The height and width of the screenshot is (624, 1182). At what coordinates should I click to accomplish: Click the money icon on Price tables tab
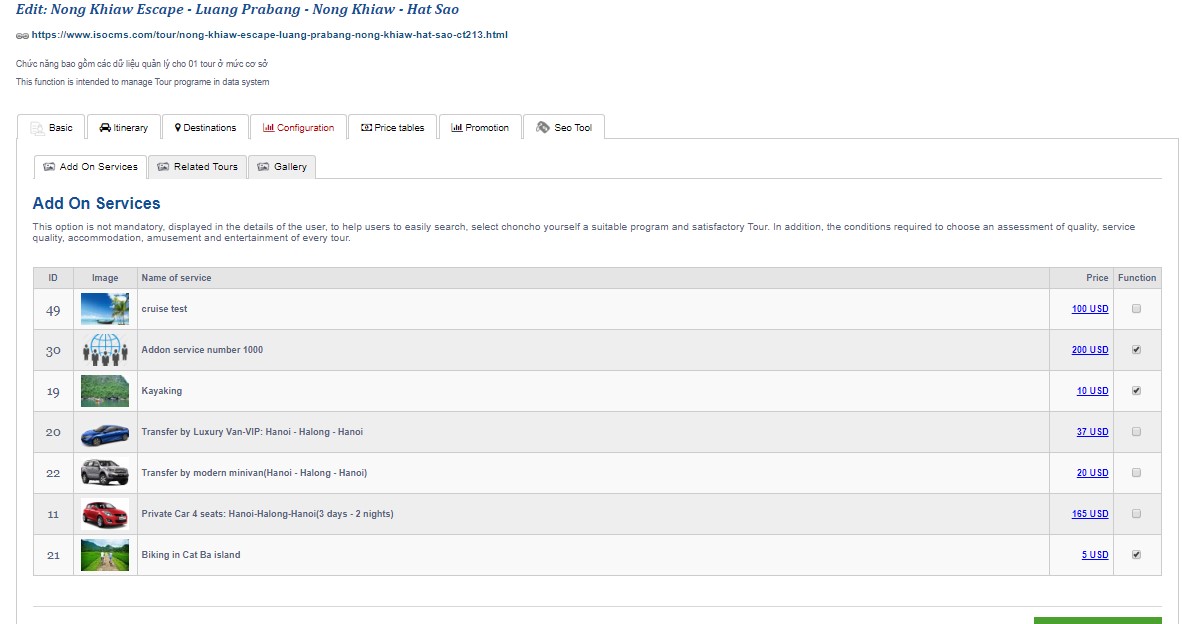366,128
